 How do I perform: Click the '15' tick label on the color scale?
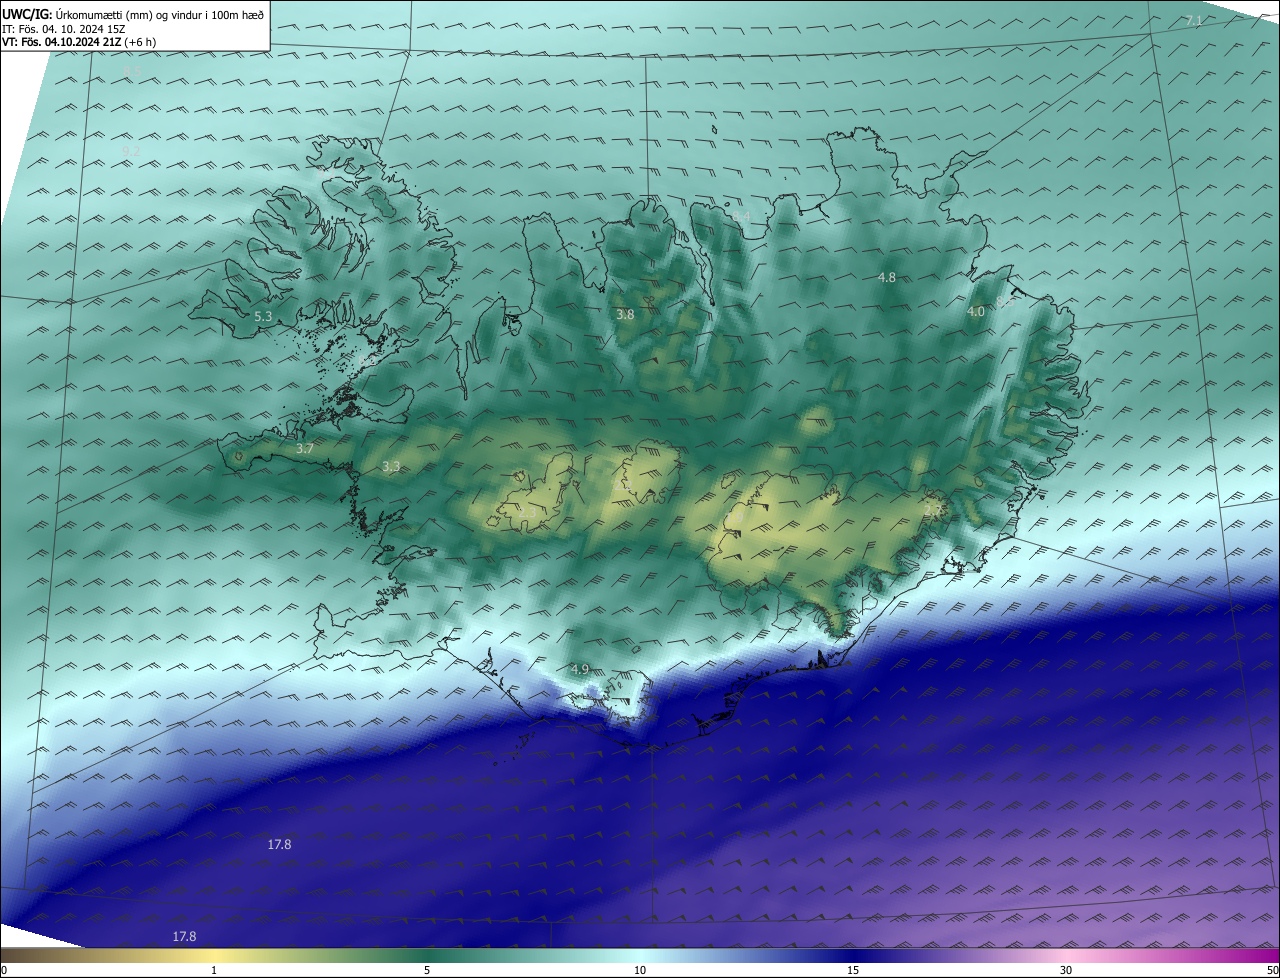[853, 970]
